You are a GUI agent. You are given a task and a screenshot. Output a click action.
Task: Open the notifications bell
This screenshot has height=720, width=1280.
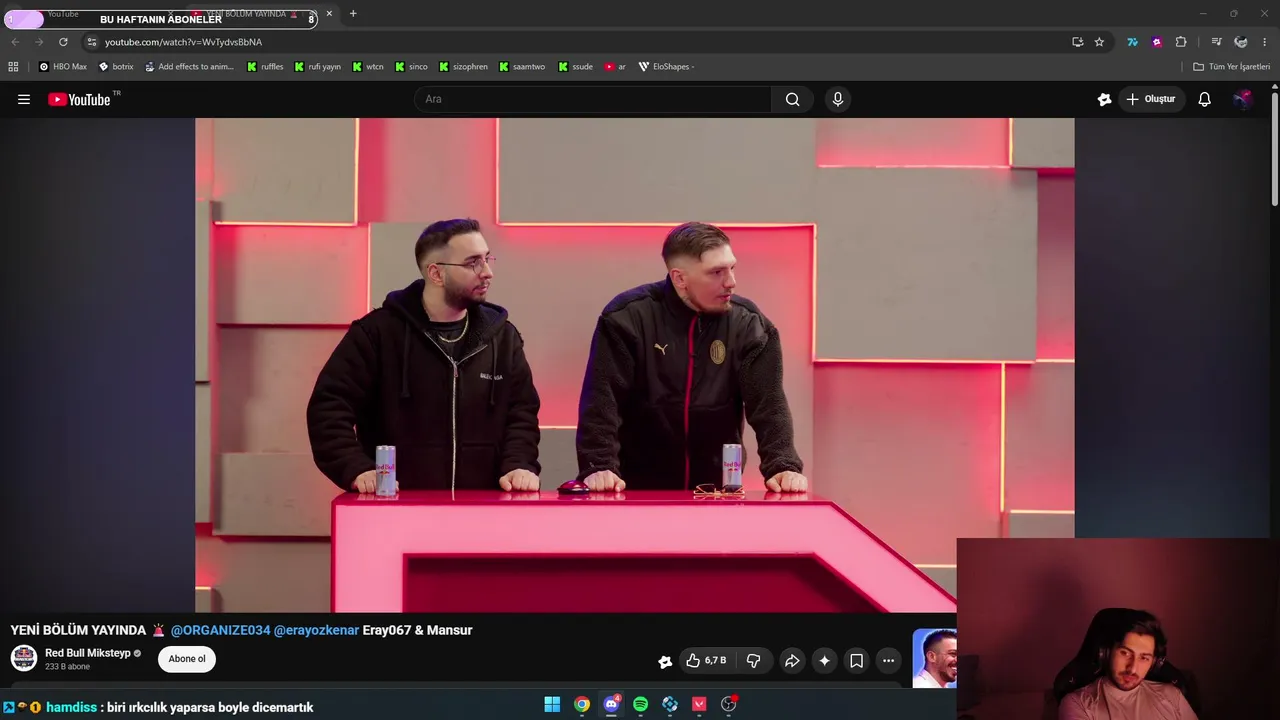click(x=1204, y=99)
